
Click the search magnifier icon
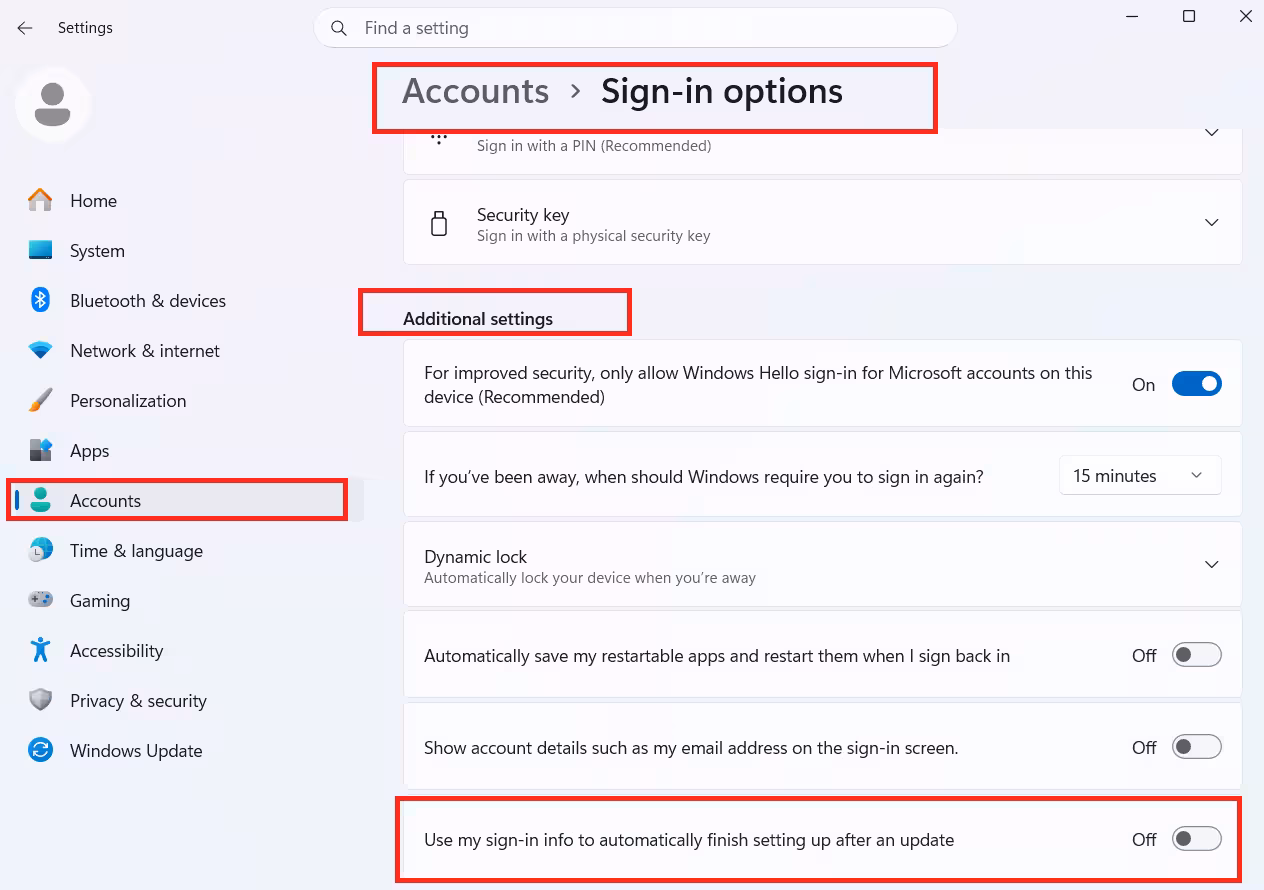pos(340,28)
